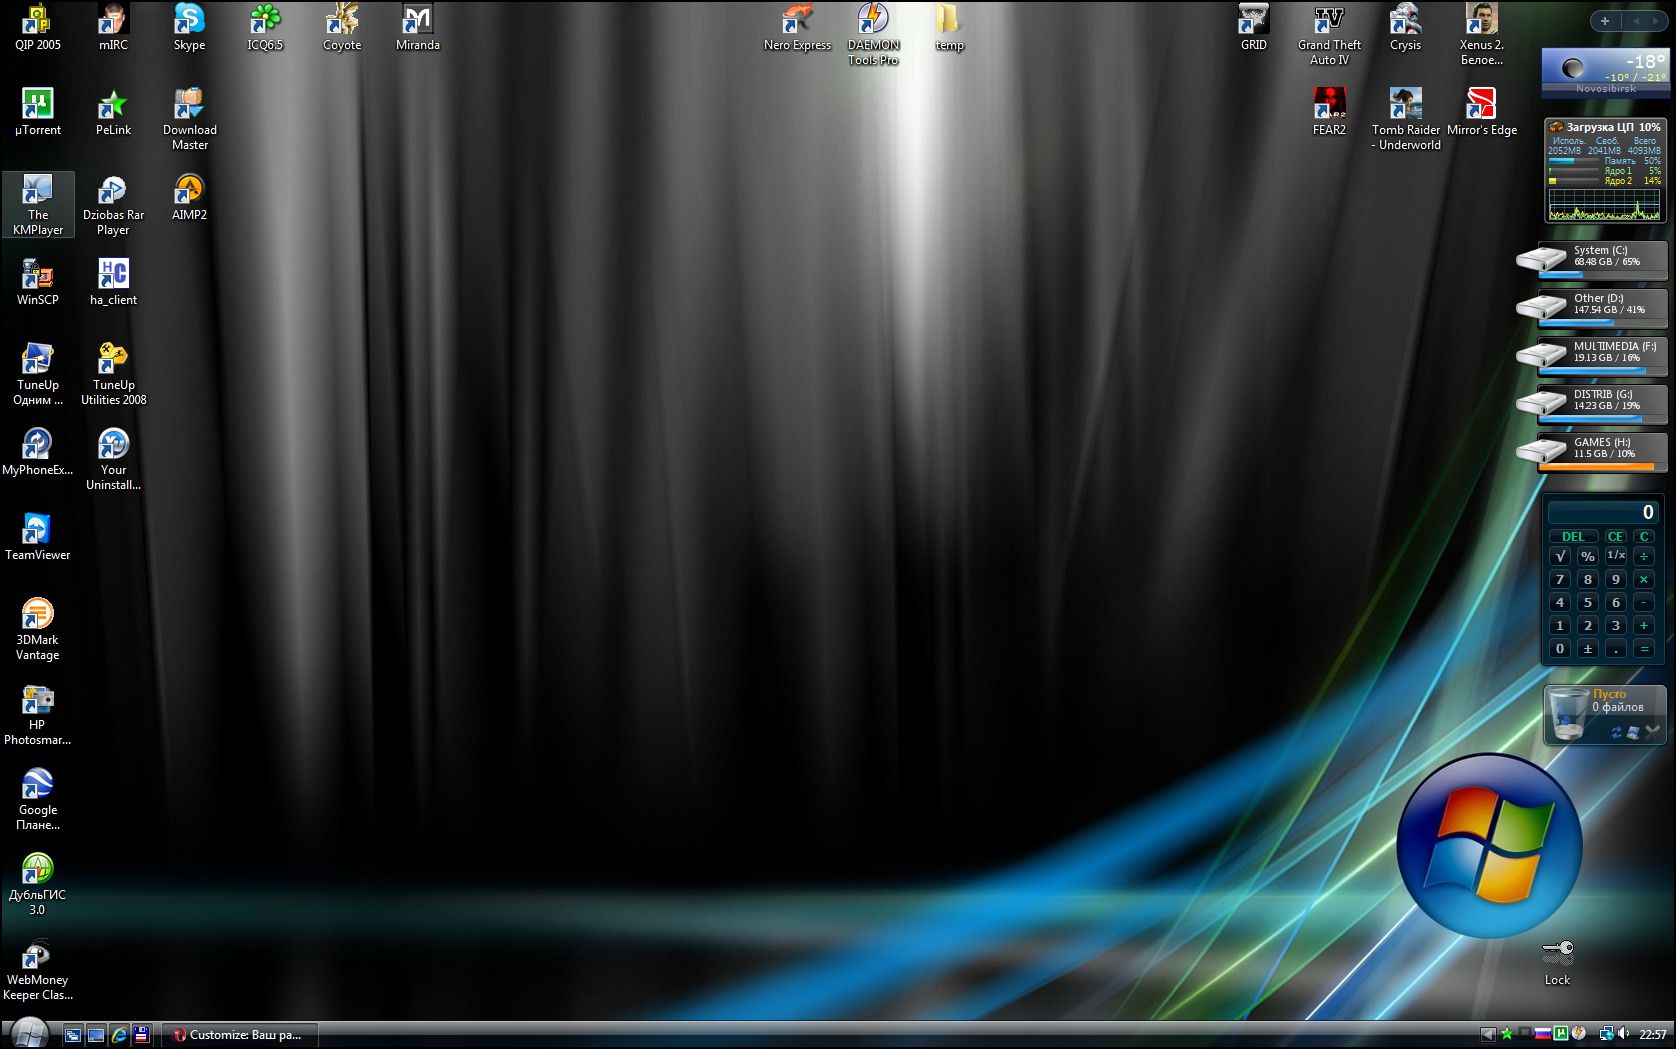Open the DAEMON Tools Pro shortcut
The image size is (1676, 1049).
click(873, 20)
